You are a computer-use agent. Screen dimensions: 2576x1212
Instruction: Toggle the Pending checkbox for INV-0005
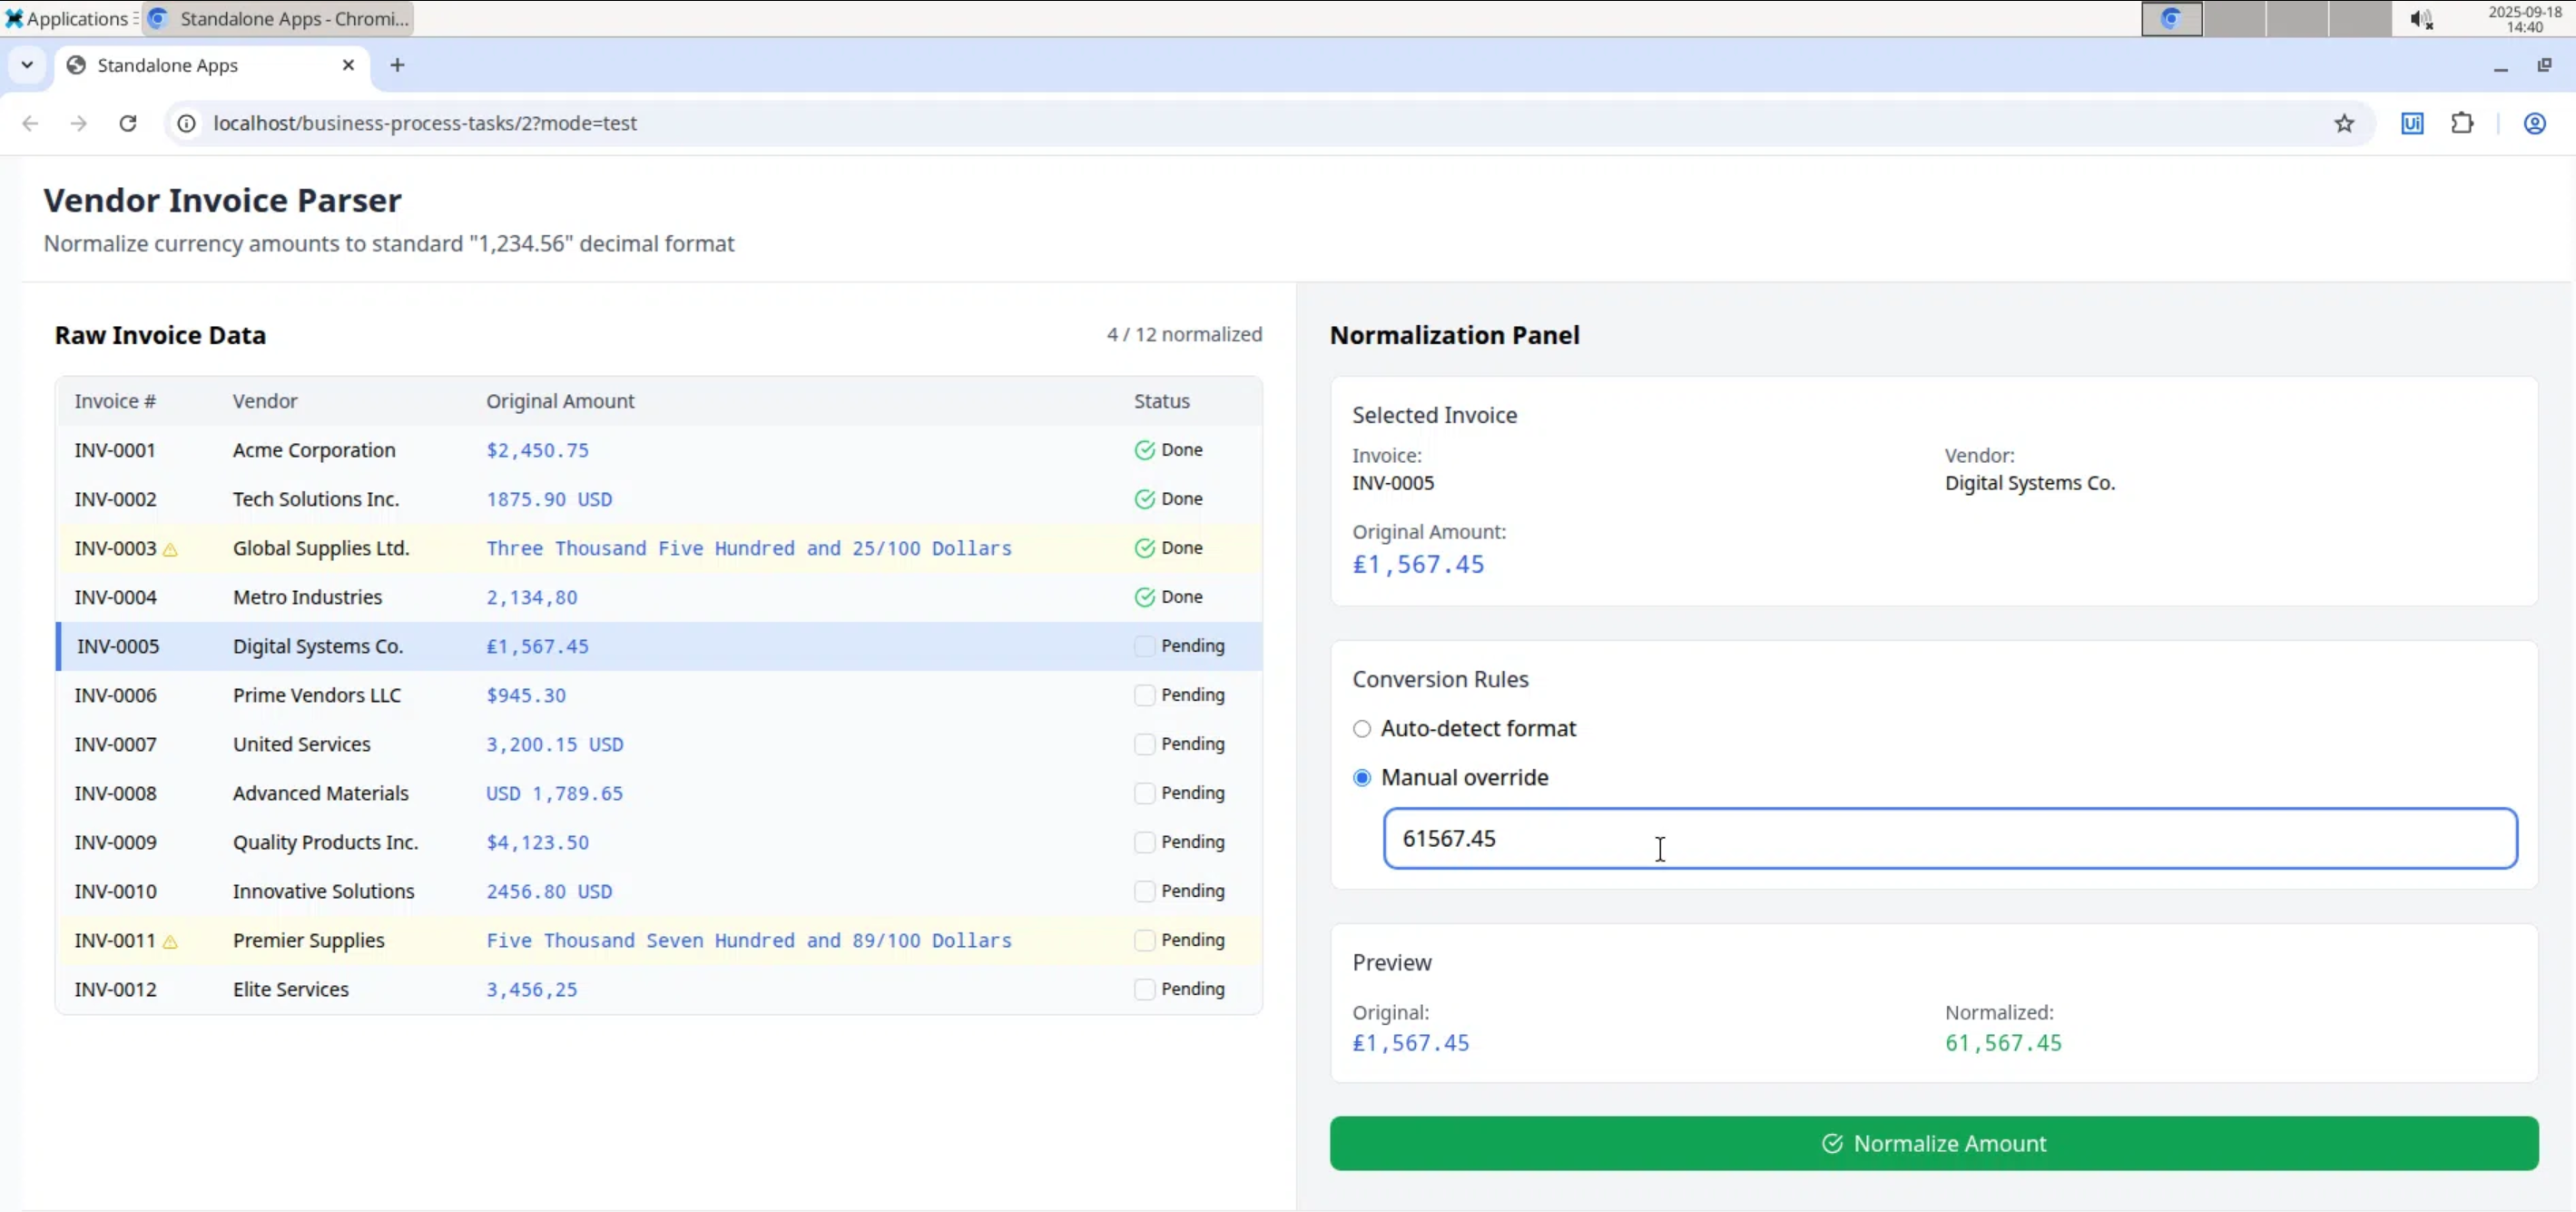tap(1144, 646)
